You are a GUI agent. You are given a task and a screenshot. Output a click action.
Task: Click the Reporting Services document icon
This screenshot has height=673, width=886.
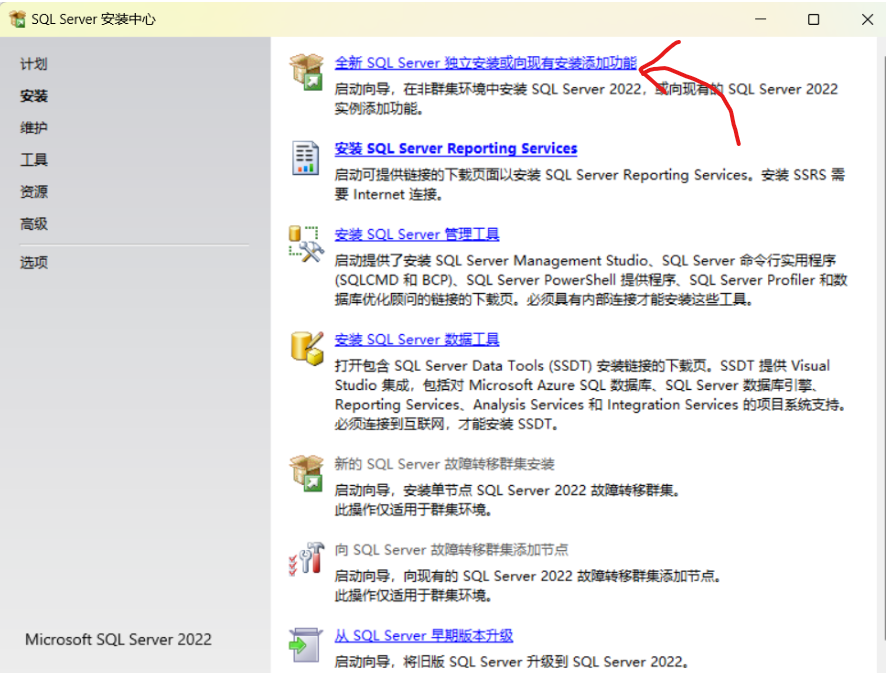304,156
